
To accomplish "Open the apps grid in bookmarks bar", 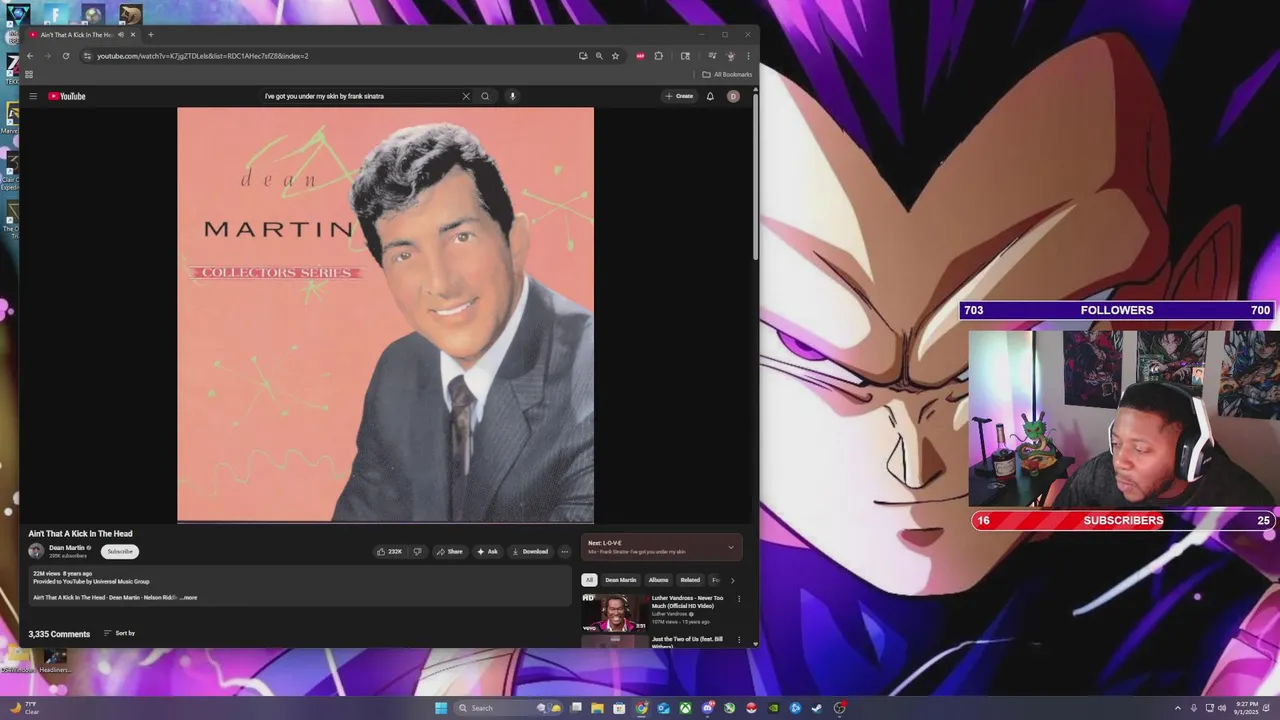I will click(29, 74).
